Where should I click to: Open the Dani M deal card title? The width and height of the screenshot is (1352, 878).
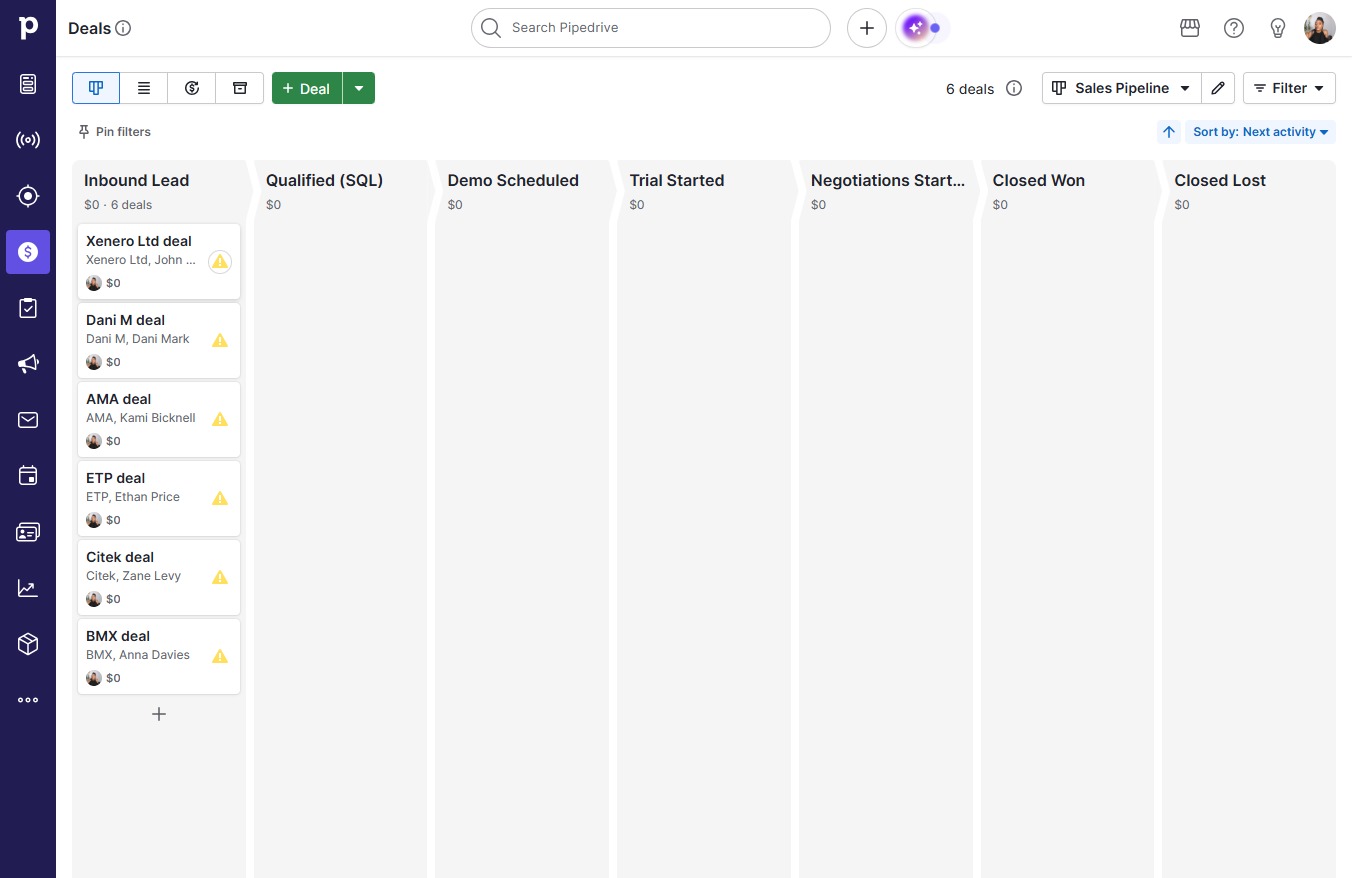(x=126, y=320)
